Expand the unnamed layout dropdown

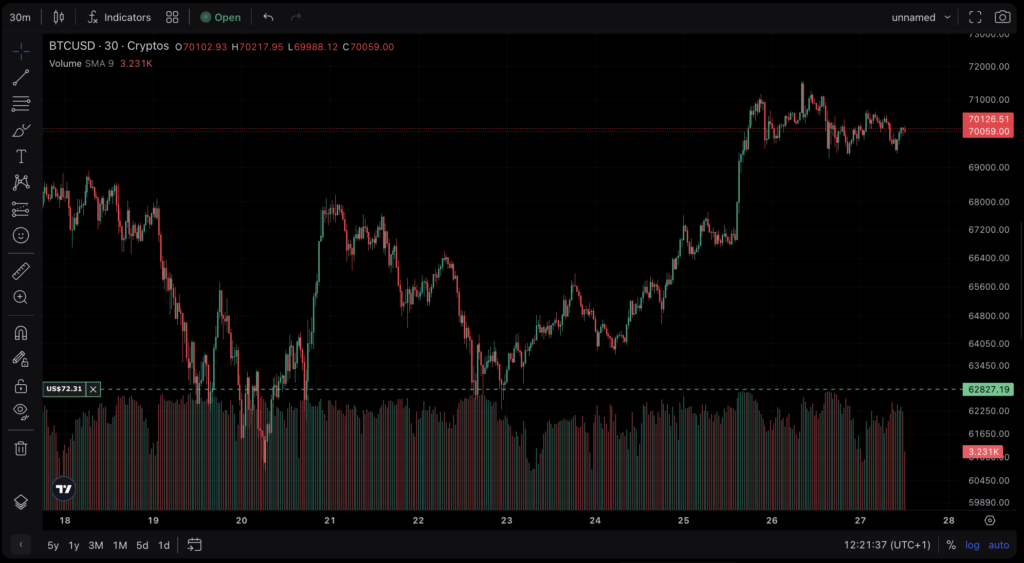pos(921,17)
